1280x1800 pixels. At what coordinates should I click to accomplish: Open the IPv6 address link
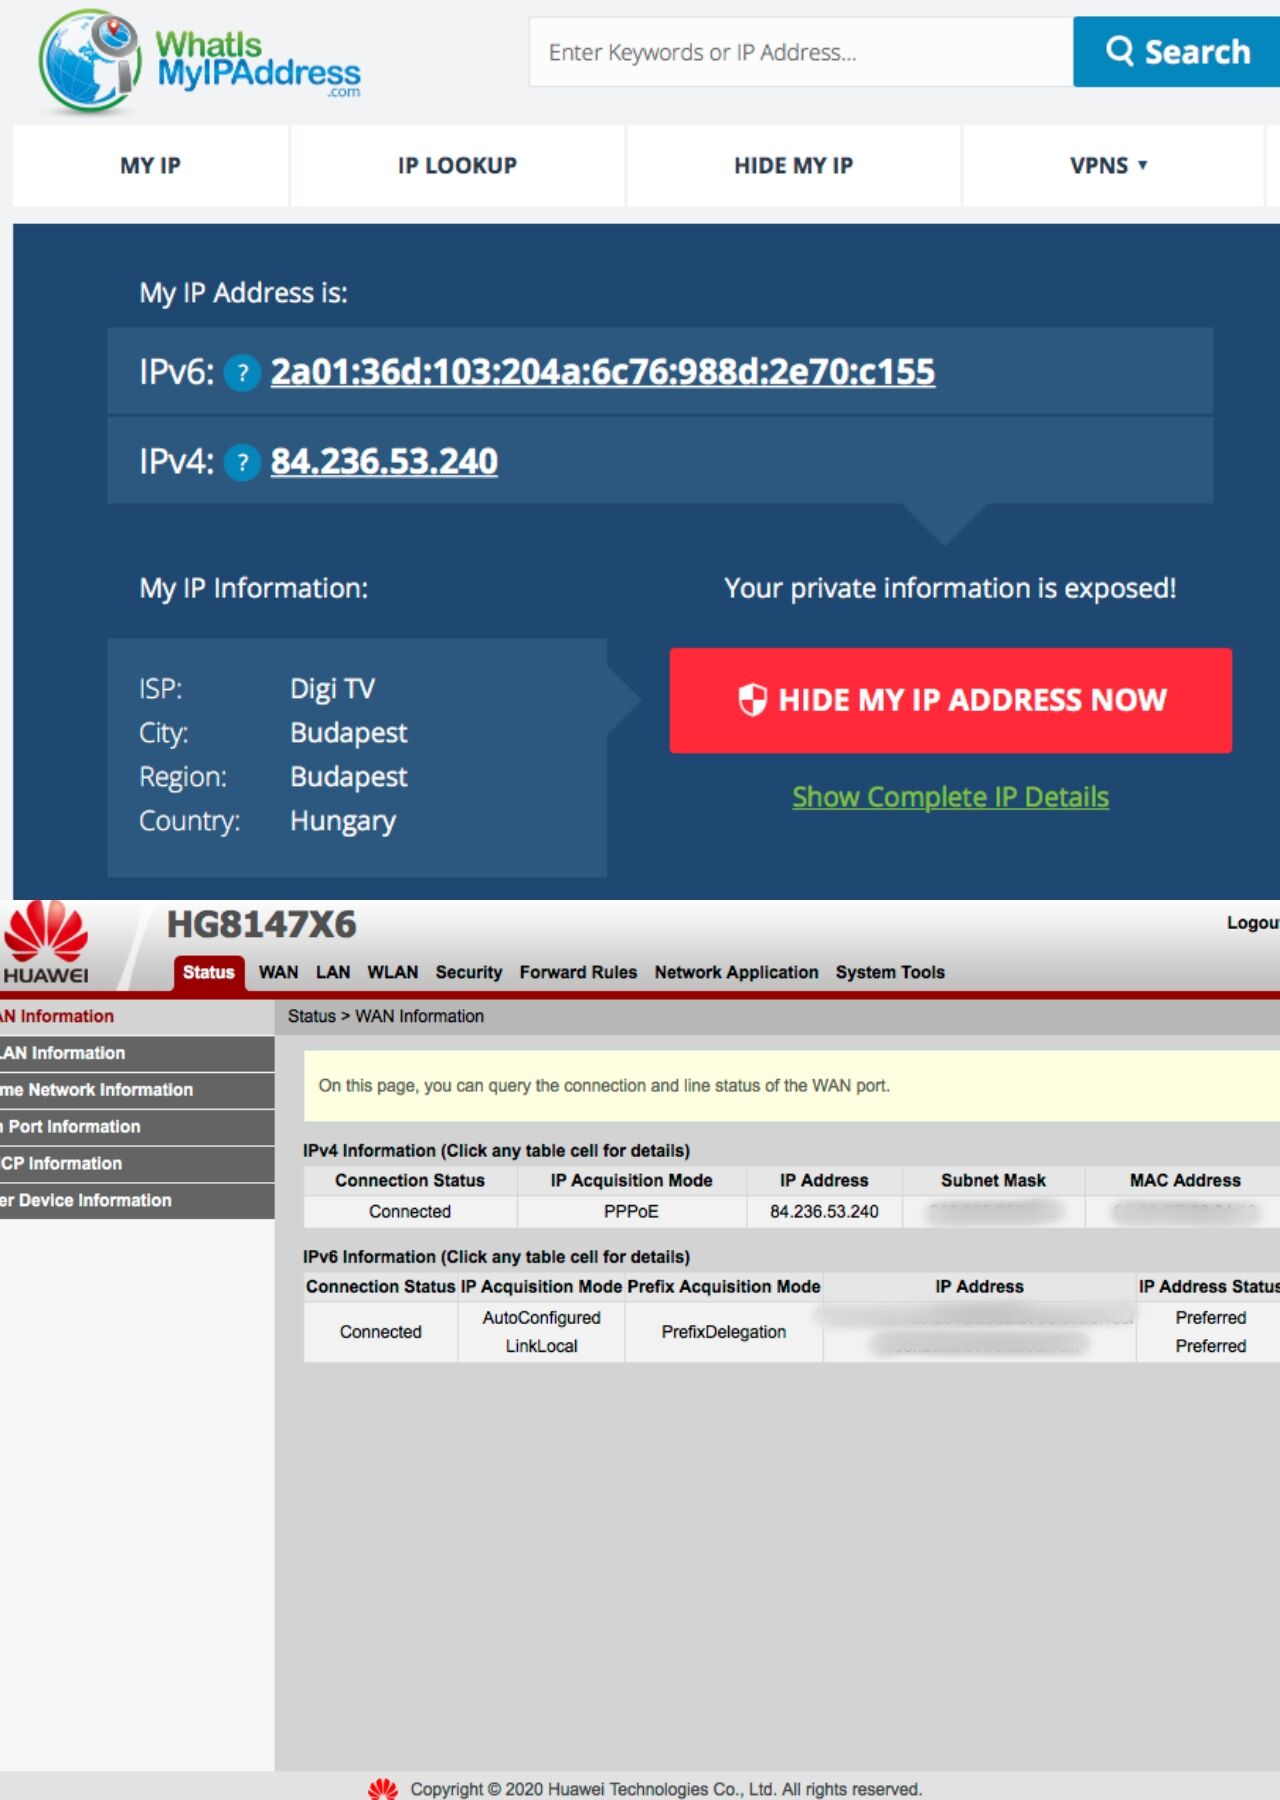(603, 372)
